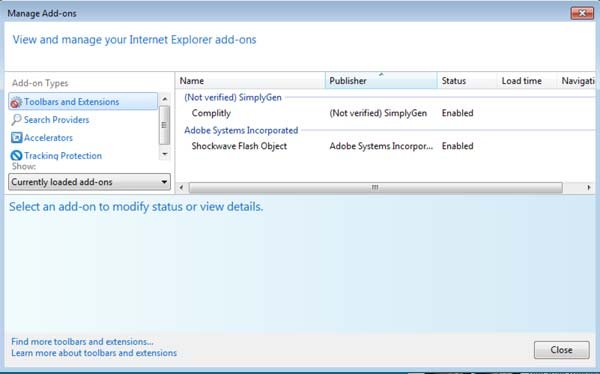Select Toolbars and Extensions add-on type
This screenshot has height=374, width=600.
83,101
